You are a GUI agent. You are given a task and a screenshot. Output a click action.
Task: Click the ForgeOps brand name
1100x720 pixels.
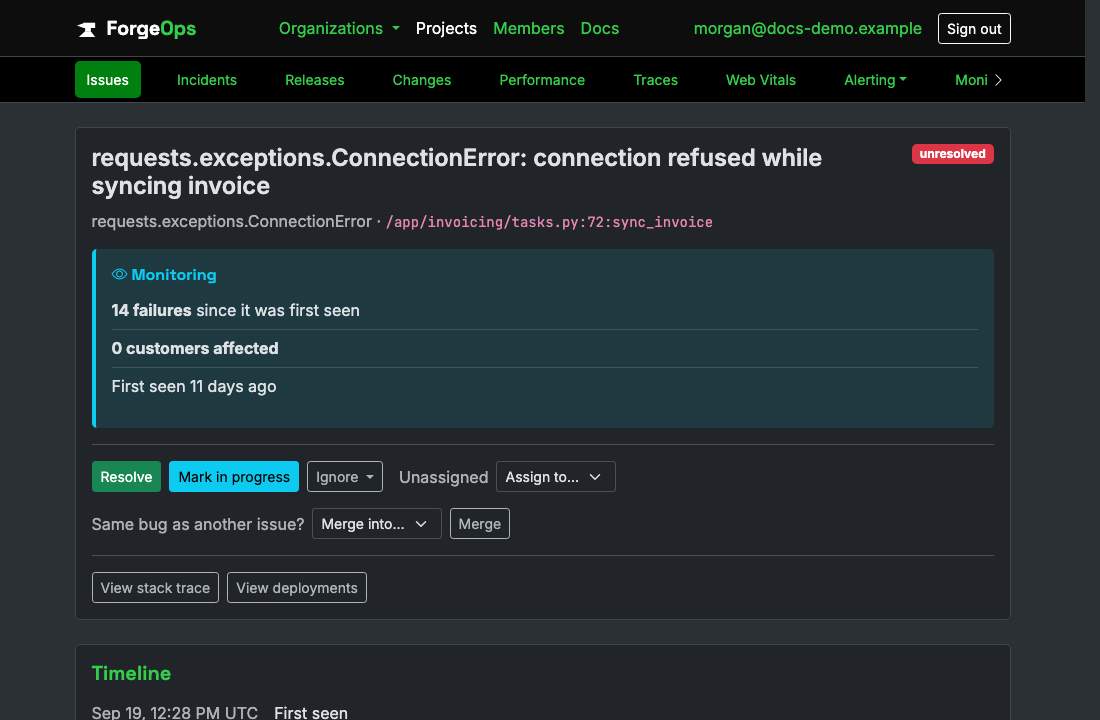coord(151,29)
